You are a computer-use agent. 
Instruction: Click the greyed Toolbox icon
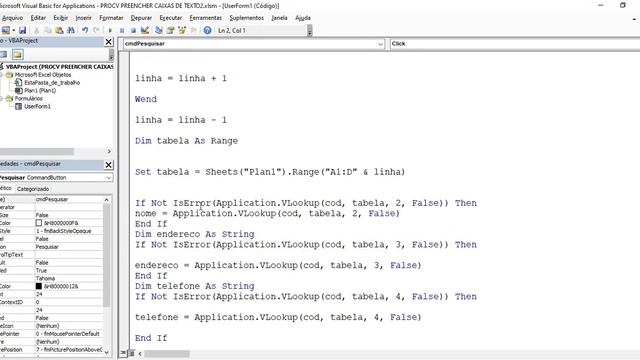coord(193,30)
